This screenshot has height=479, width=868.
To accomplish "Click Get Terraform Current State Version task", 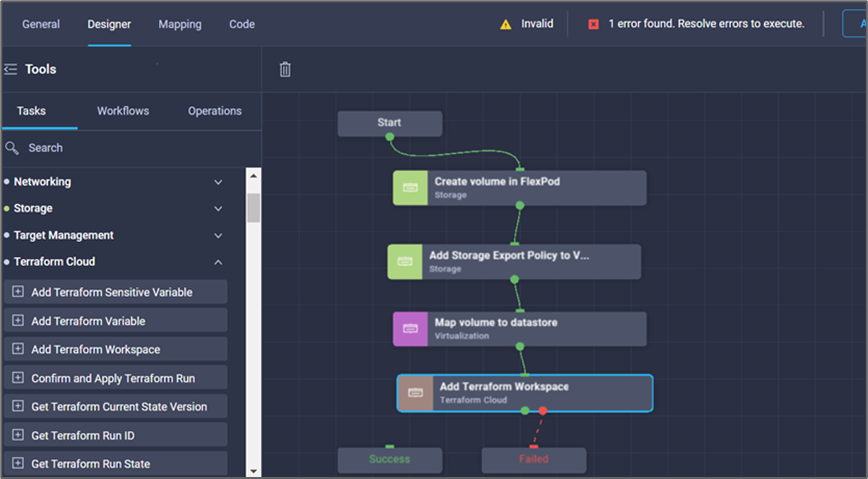I will click(x=116, y=406).
